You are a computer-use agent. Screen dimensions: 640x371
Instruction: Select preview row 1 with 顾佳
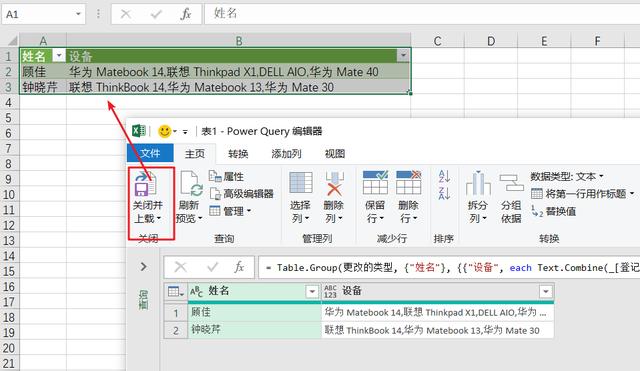click(176, 313)
